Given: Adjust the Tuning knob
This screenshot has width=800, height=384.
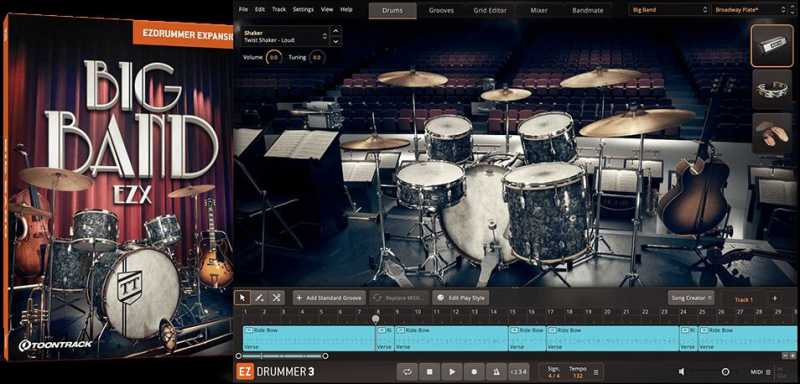Looking at the screenshot, I should click(317, 58).
